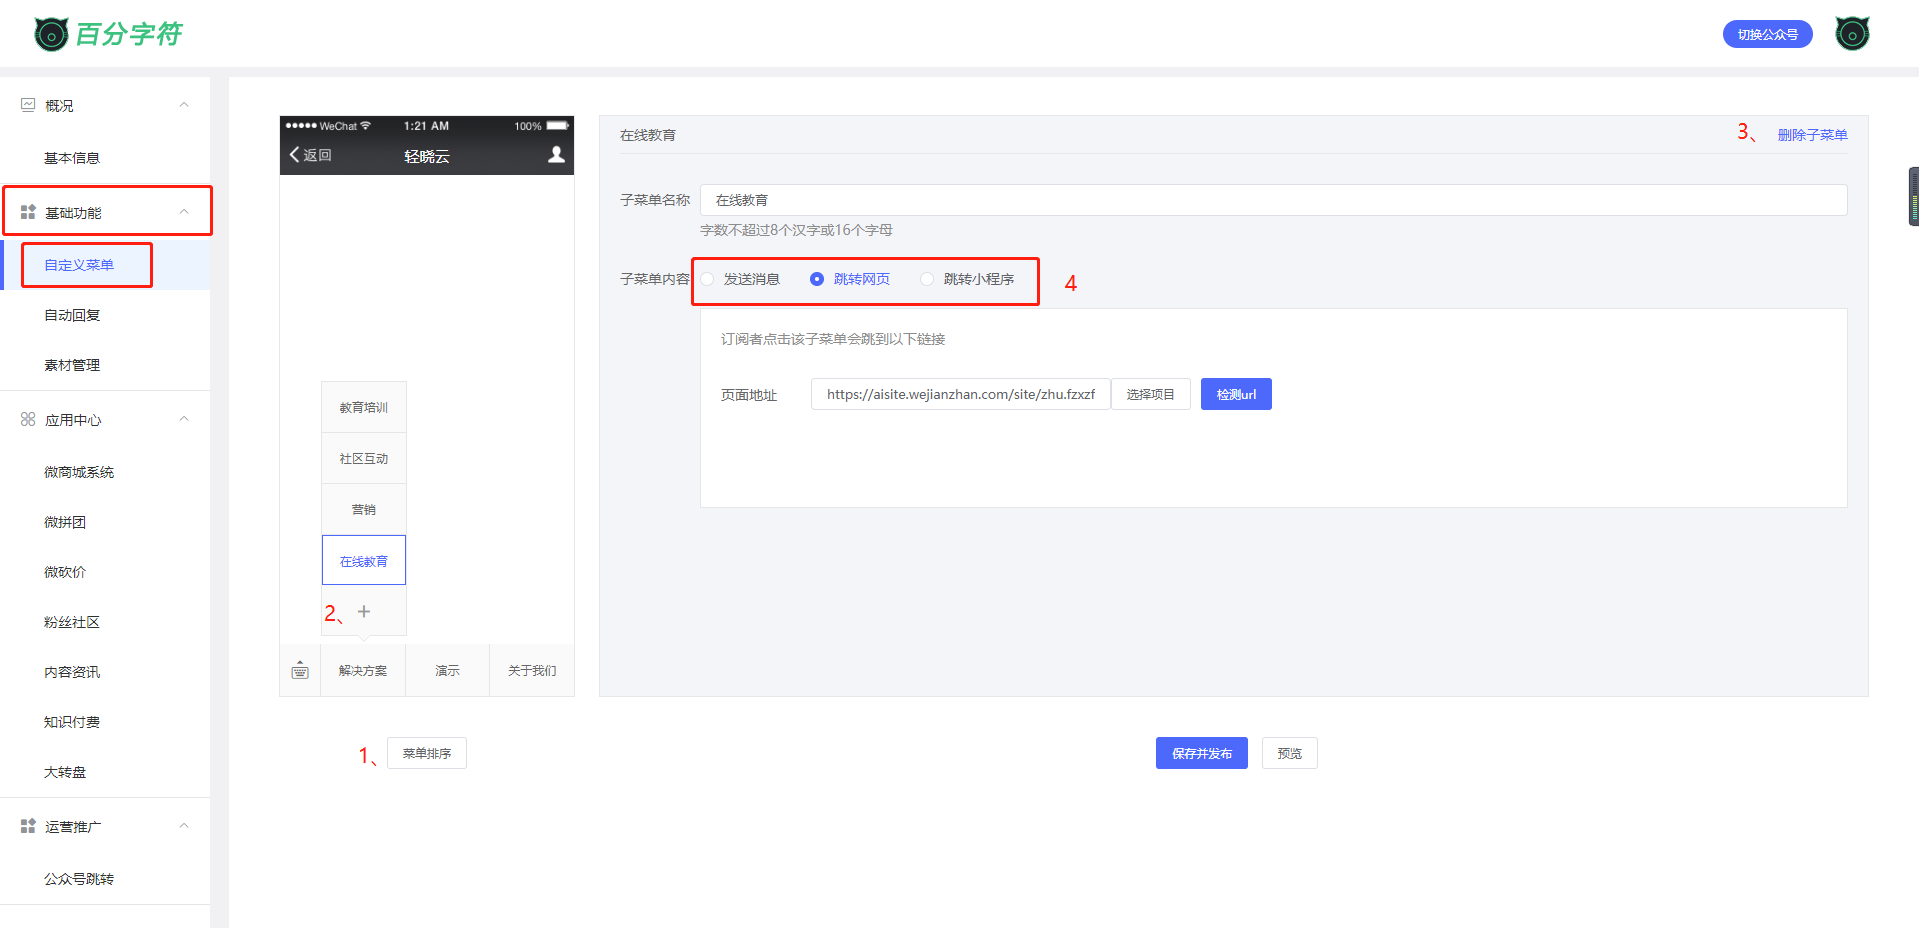
Task: Collapse the 应用中心 section chevron
Action: (184, 419)
